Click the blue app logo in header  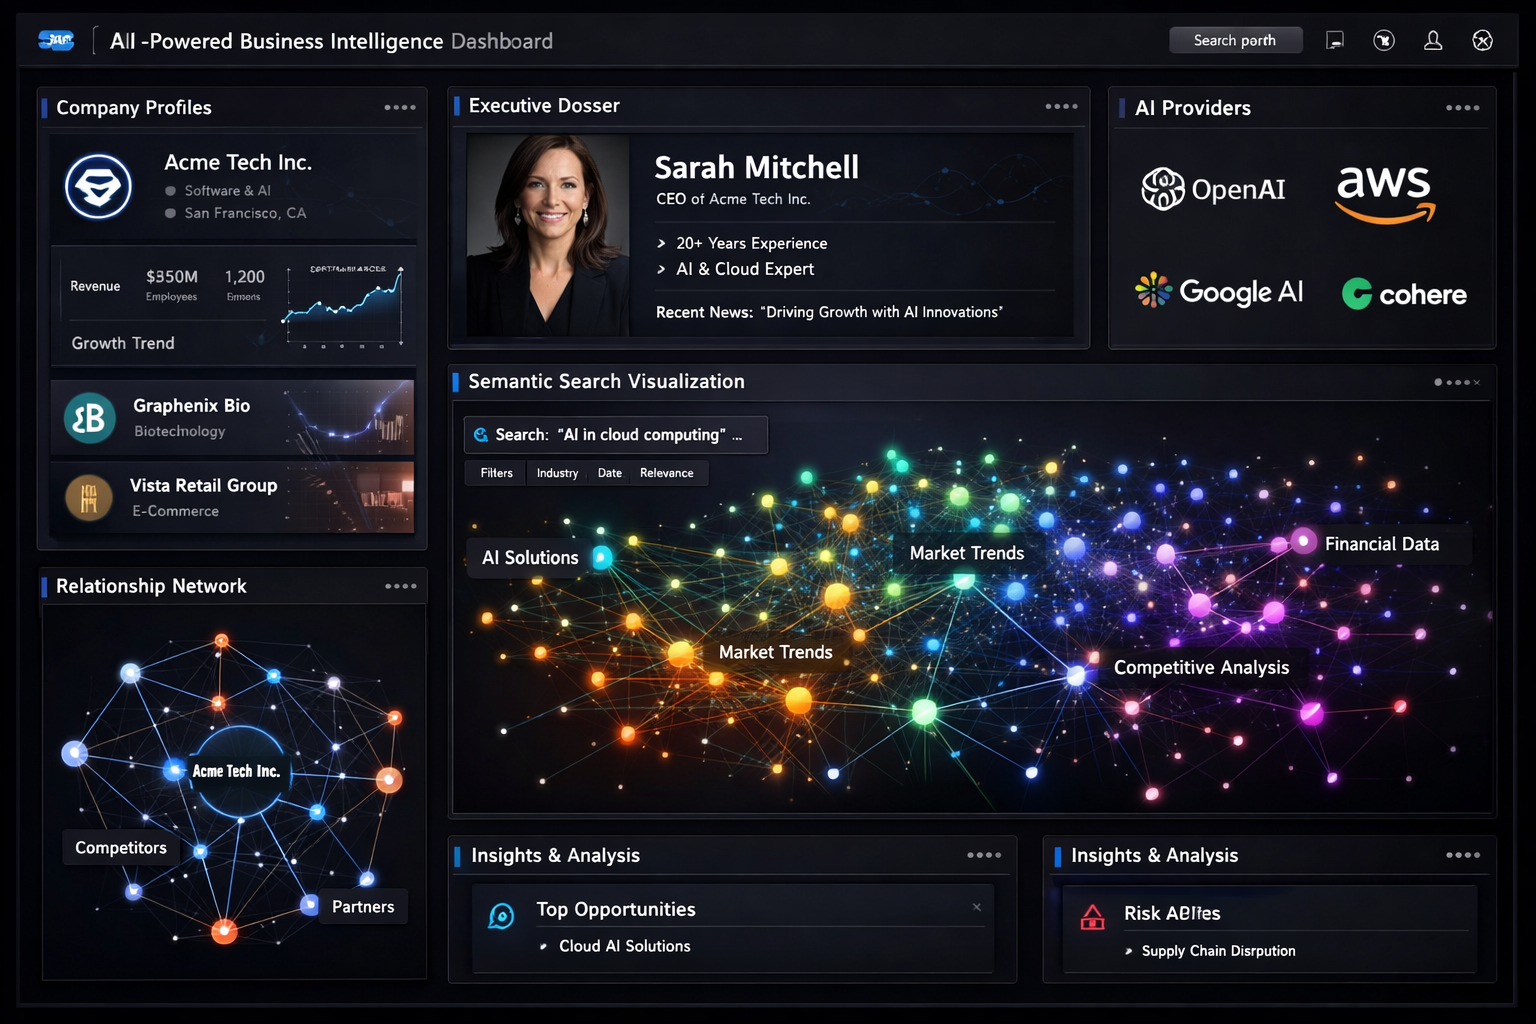click(x=56, y=40)
